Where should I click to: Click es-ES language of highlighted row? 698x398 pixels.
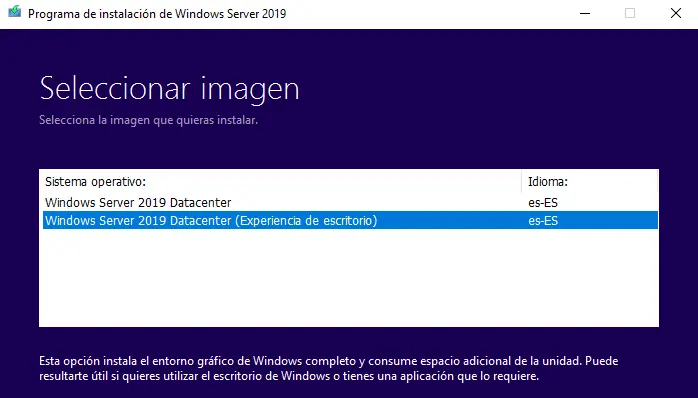543,221
